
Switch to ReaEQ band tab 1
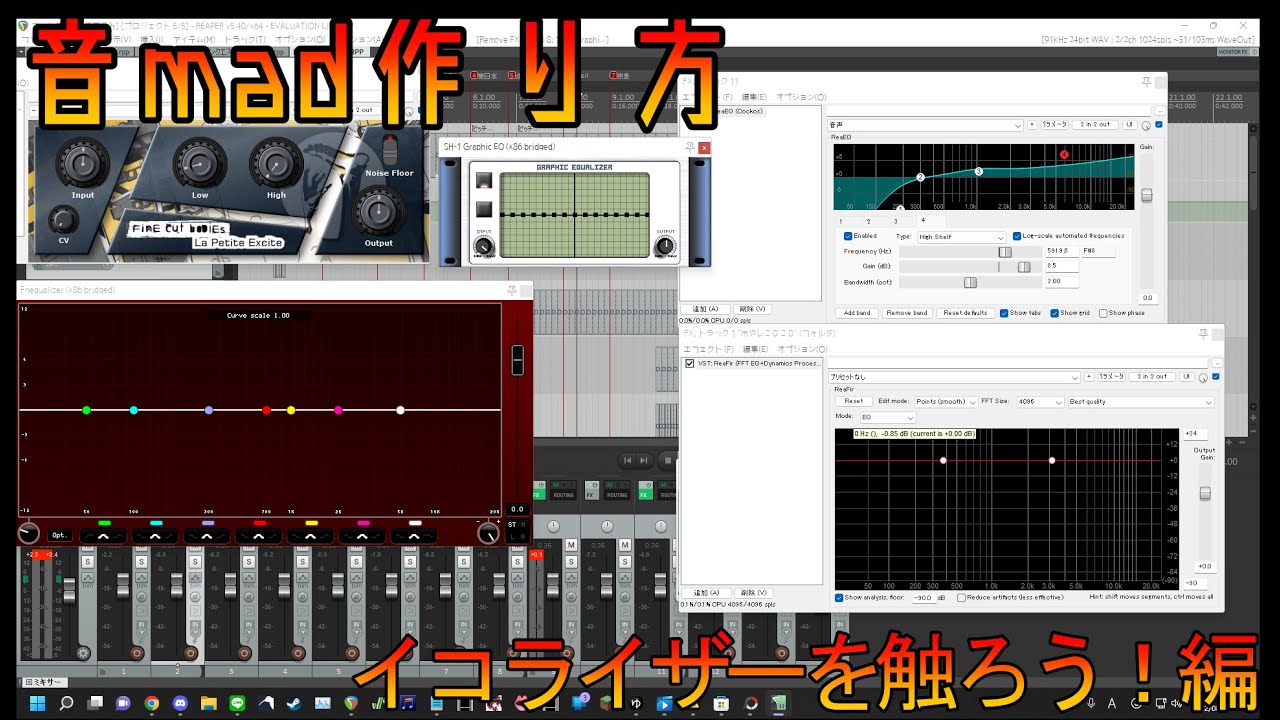click(841, 220)
